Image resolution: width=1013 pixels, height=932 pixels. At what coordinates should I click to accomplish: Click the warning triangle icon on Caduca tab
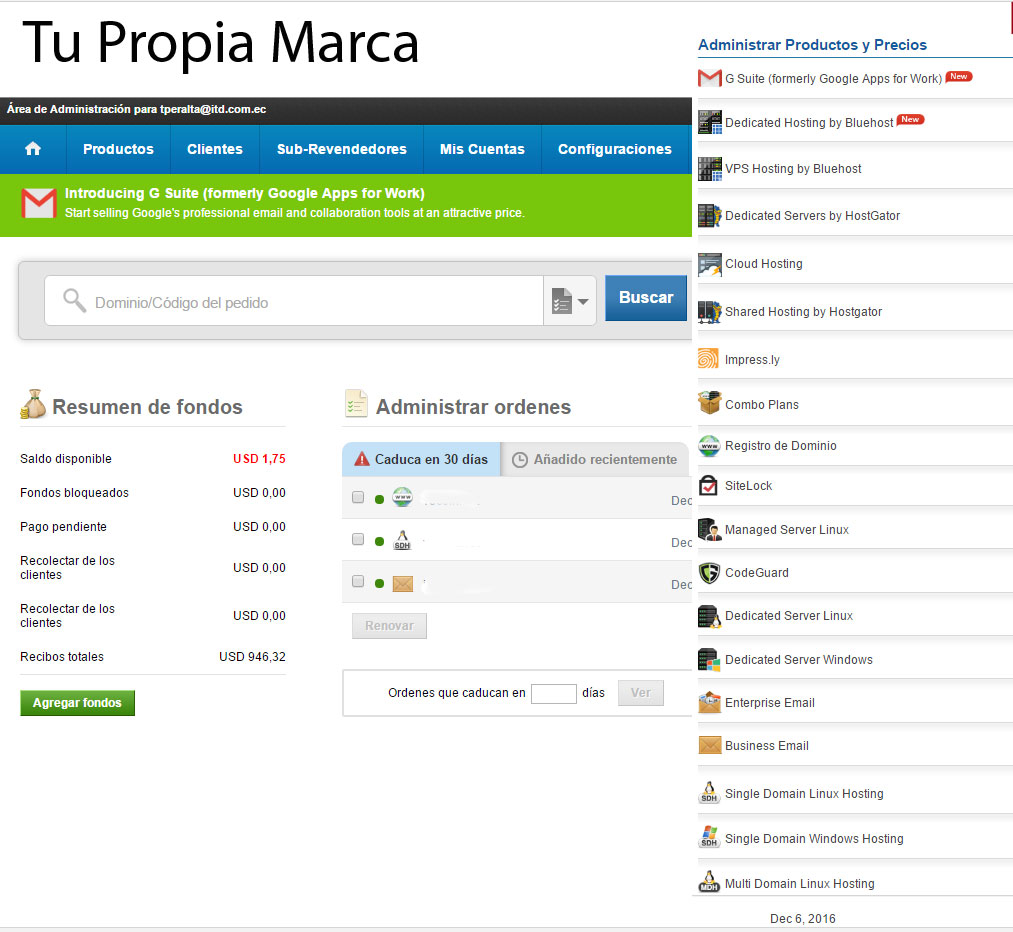[362, 459]
